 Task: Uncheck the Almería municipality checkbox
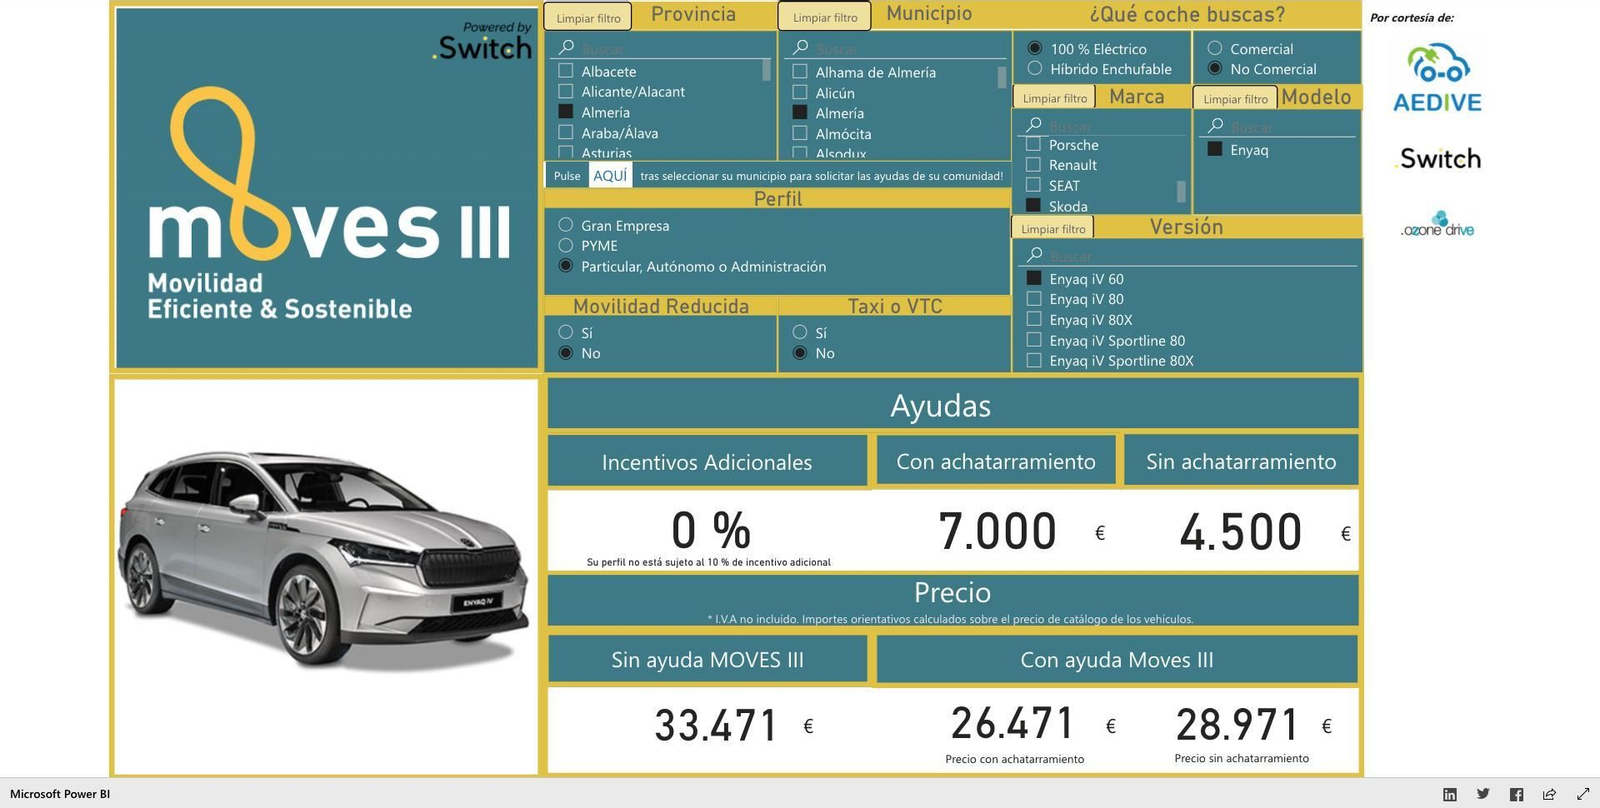coord(800,112)
